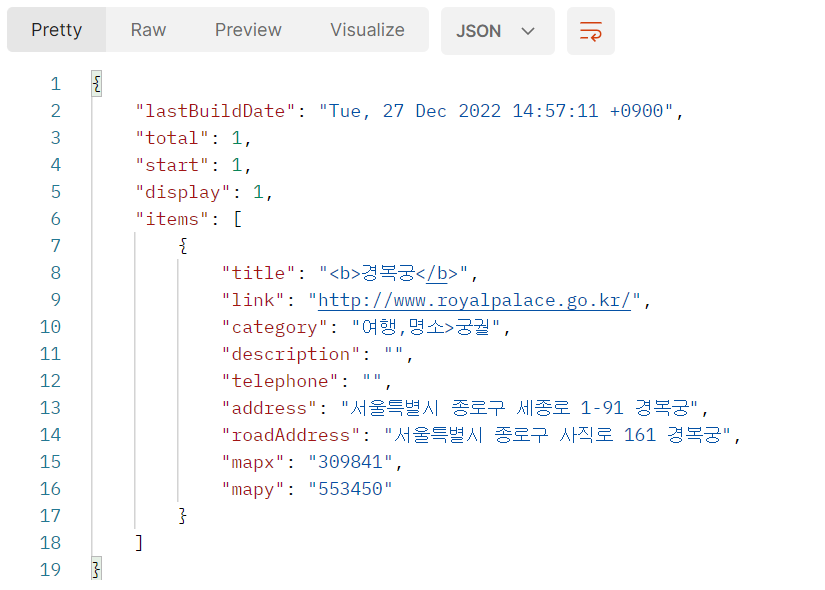The height and width of the screenshot is (590, 825).
Task: Click the address value ending "세종로 1-91 경복궁"
Action: point(519,408)
